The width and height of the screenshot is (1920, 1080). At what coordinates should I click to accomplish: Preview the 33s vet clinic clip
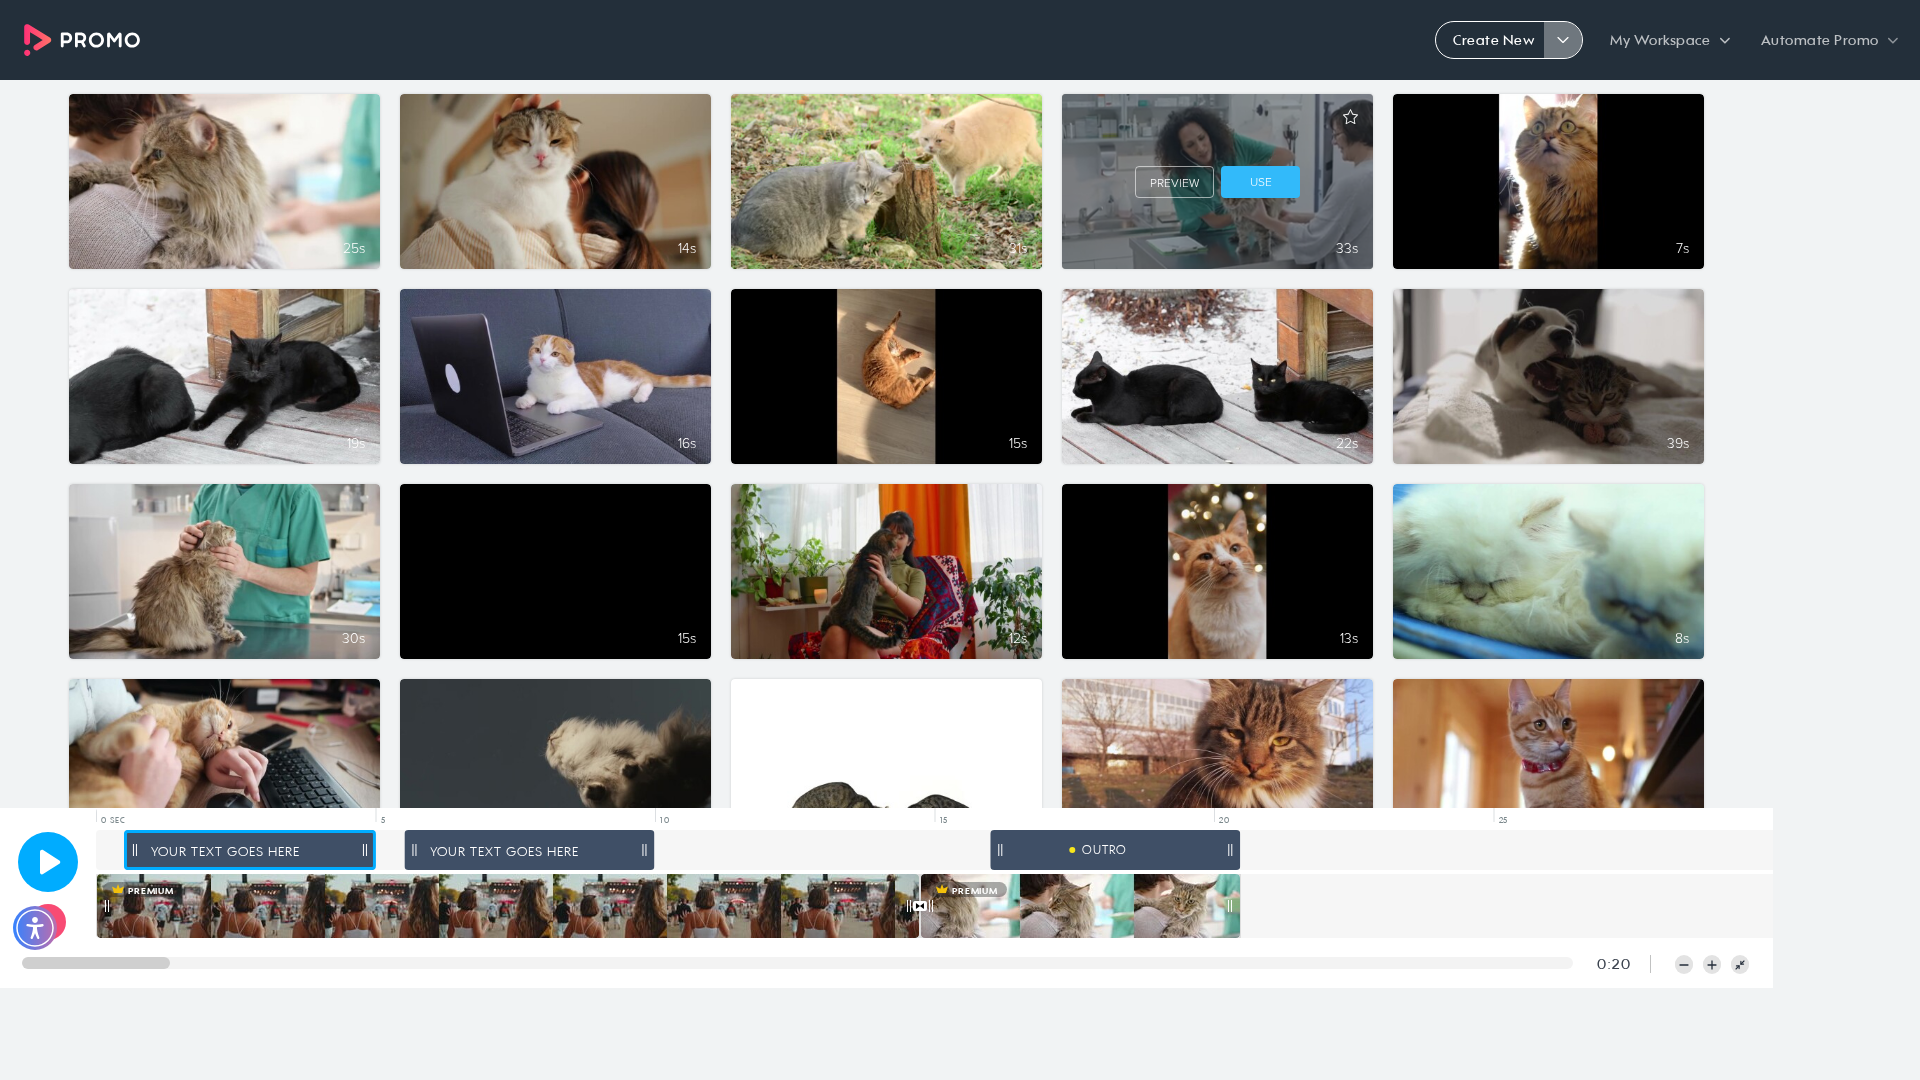1174,182
